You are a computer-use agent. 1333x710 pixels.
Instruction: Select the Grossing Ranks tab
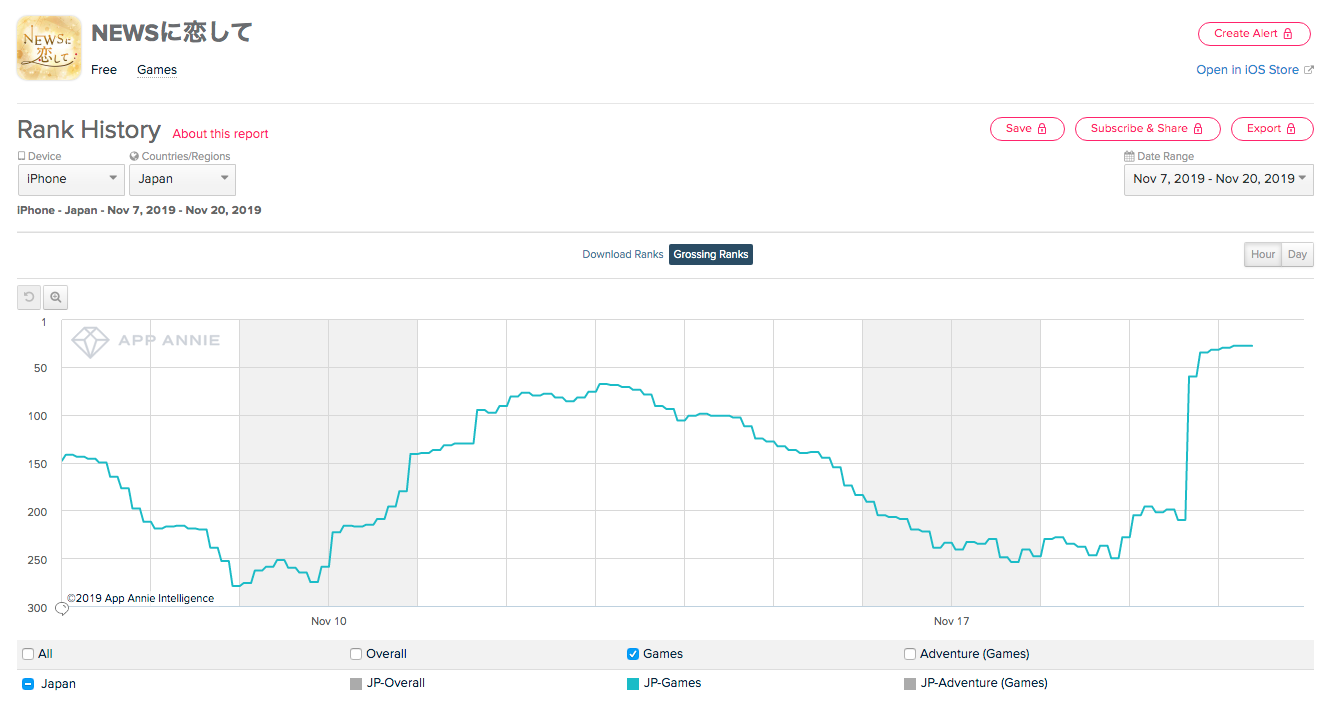711,255
